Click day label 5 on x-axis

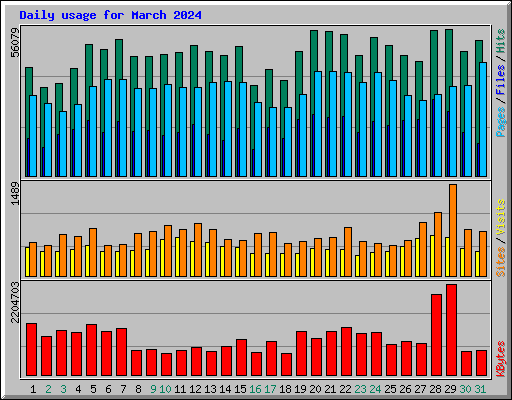pyautogui.click(x=93, y=389)
